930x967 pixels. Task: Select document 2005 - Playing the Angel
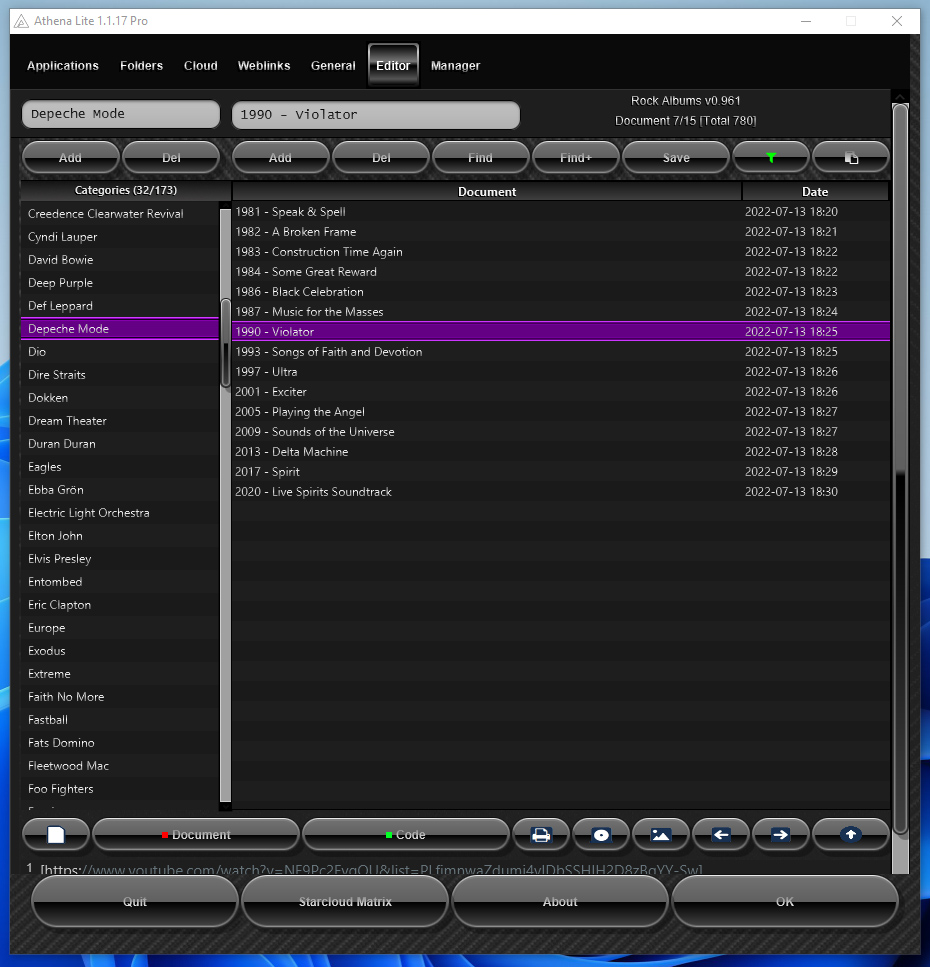coord(561,411)
